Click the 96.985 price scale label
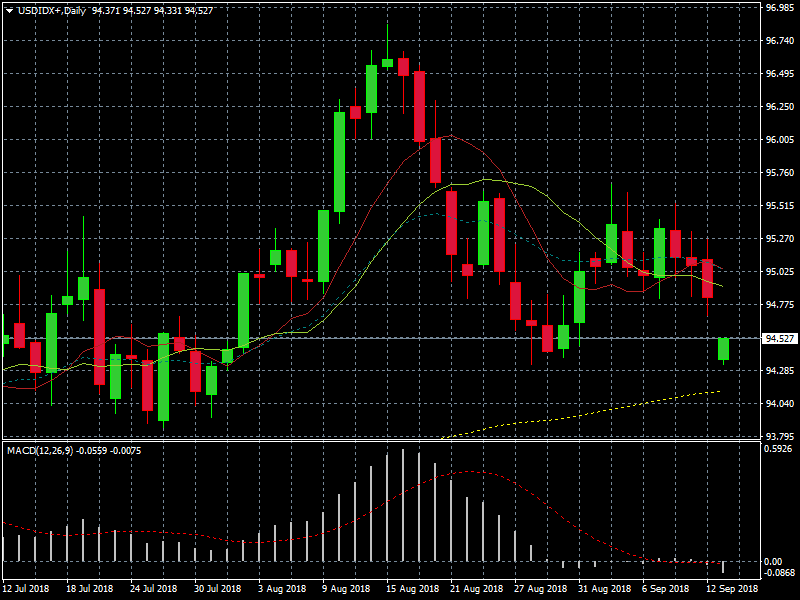The width and height of the screenshot is (800, 600). 779,7
